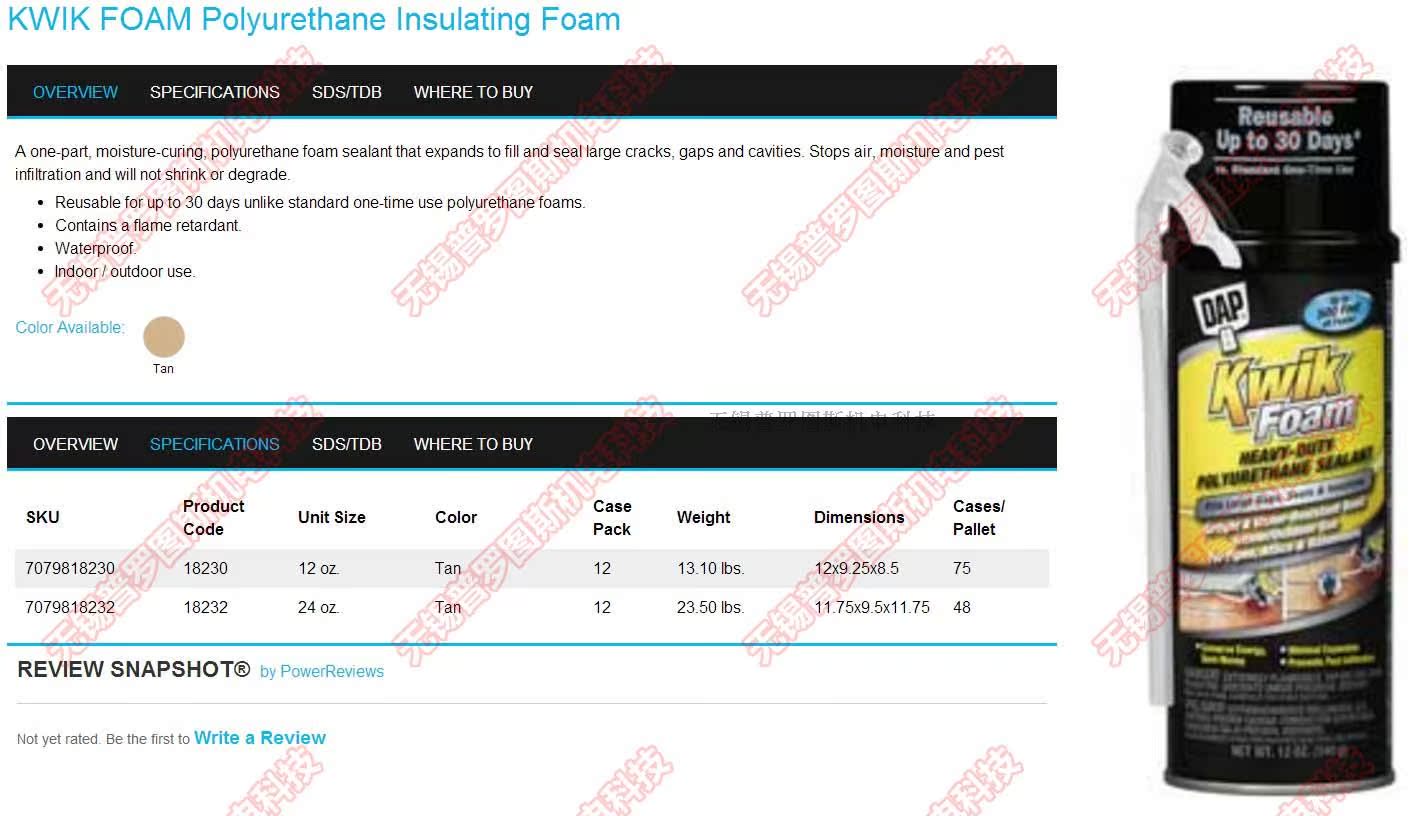Screen dimensions: 1414x816
Task: Open the SDS/TDB tab in the upper bar
Action: coord(347,92)
